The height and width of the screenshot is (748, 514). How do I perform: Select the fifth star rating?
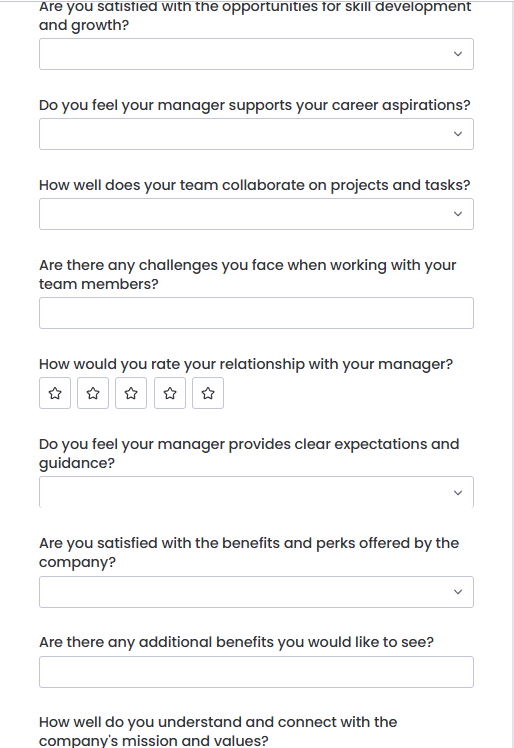coord(208,393)
